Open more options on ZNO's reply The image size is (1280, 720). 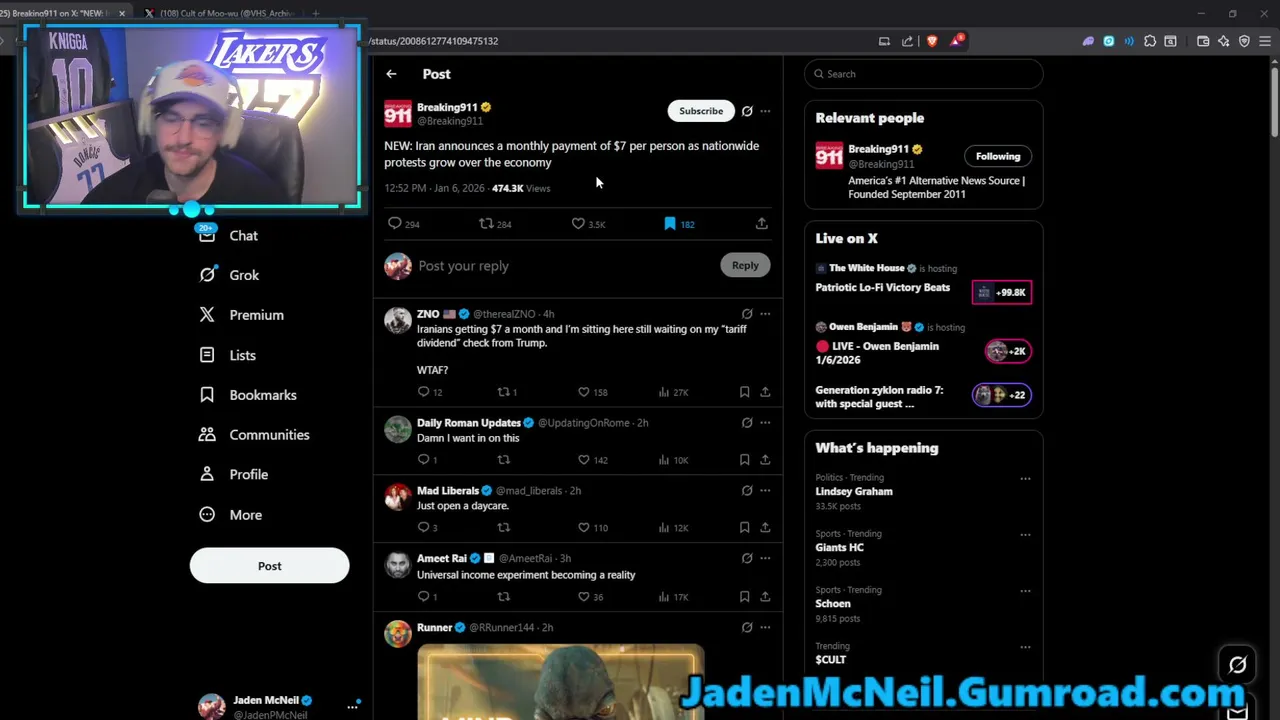click(765, 314)
